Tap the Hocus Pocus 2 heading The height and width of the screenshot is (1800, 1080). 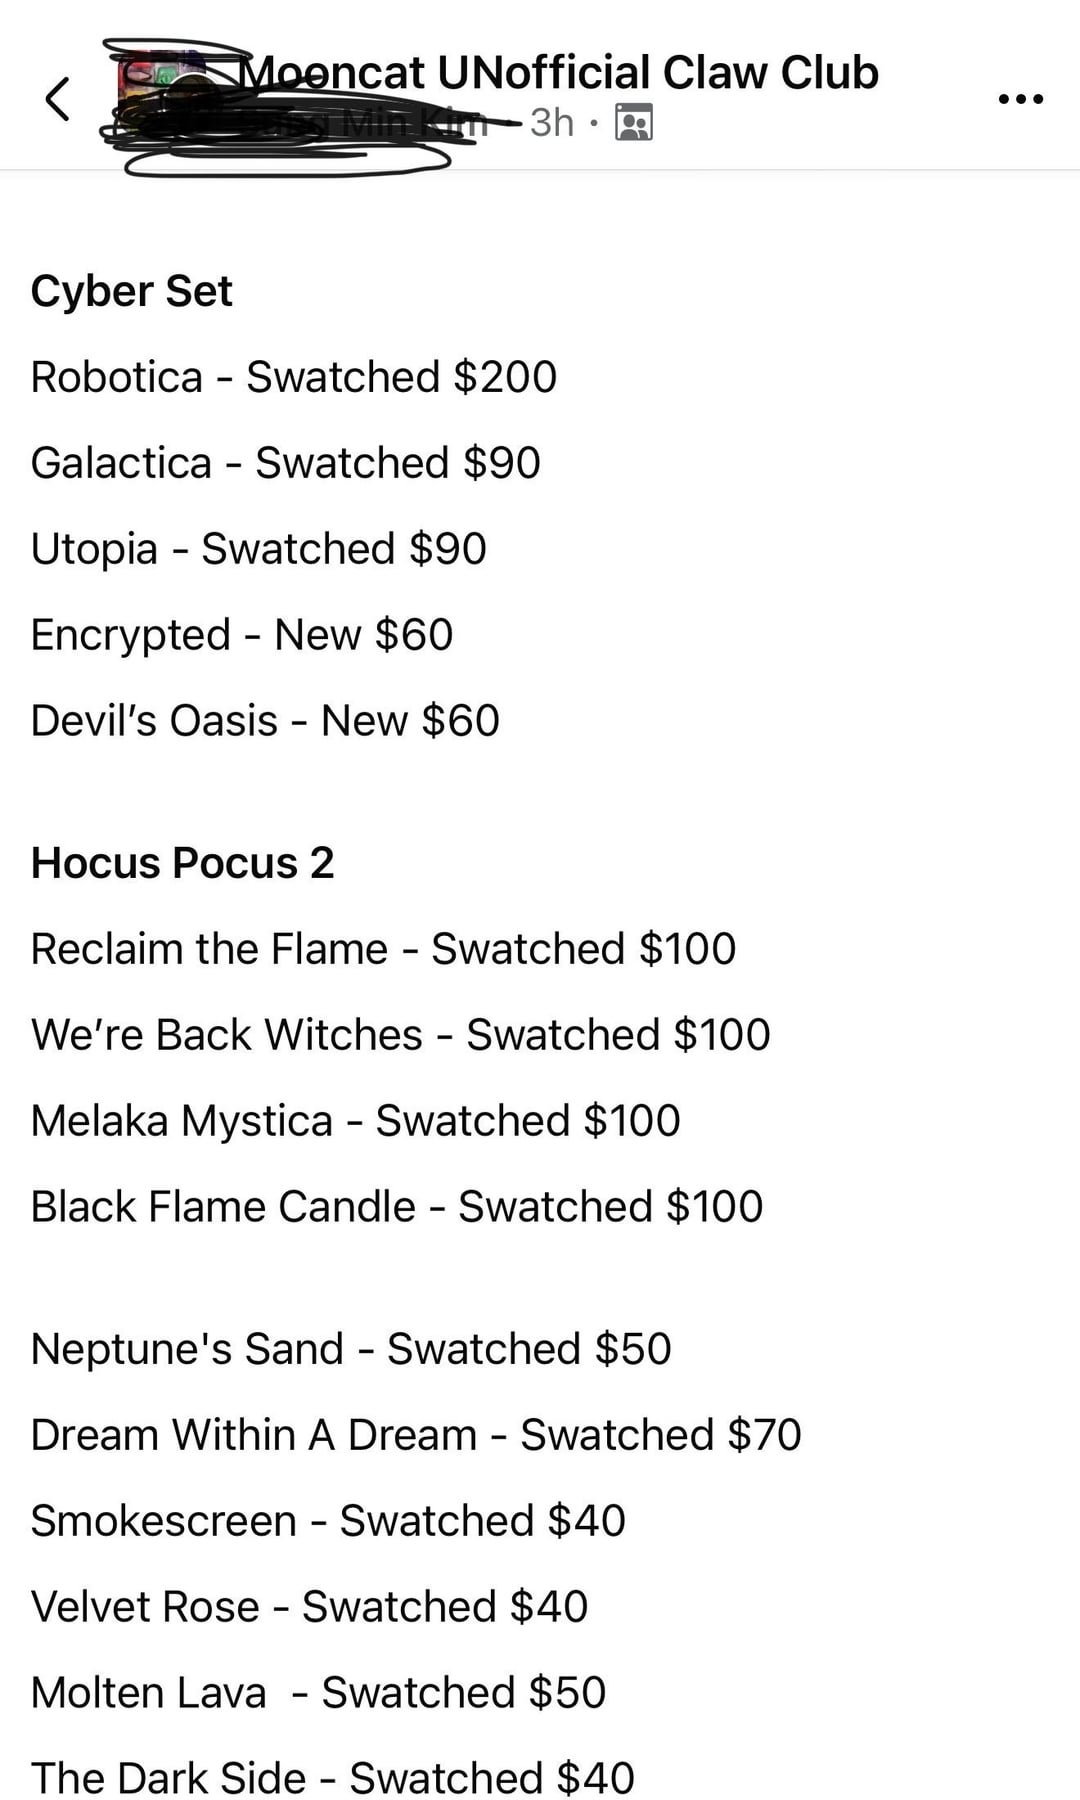[x=182, y=863]
